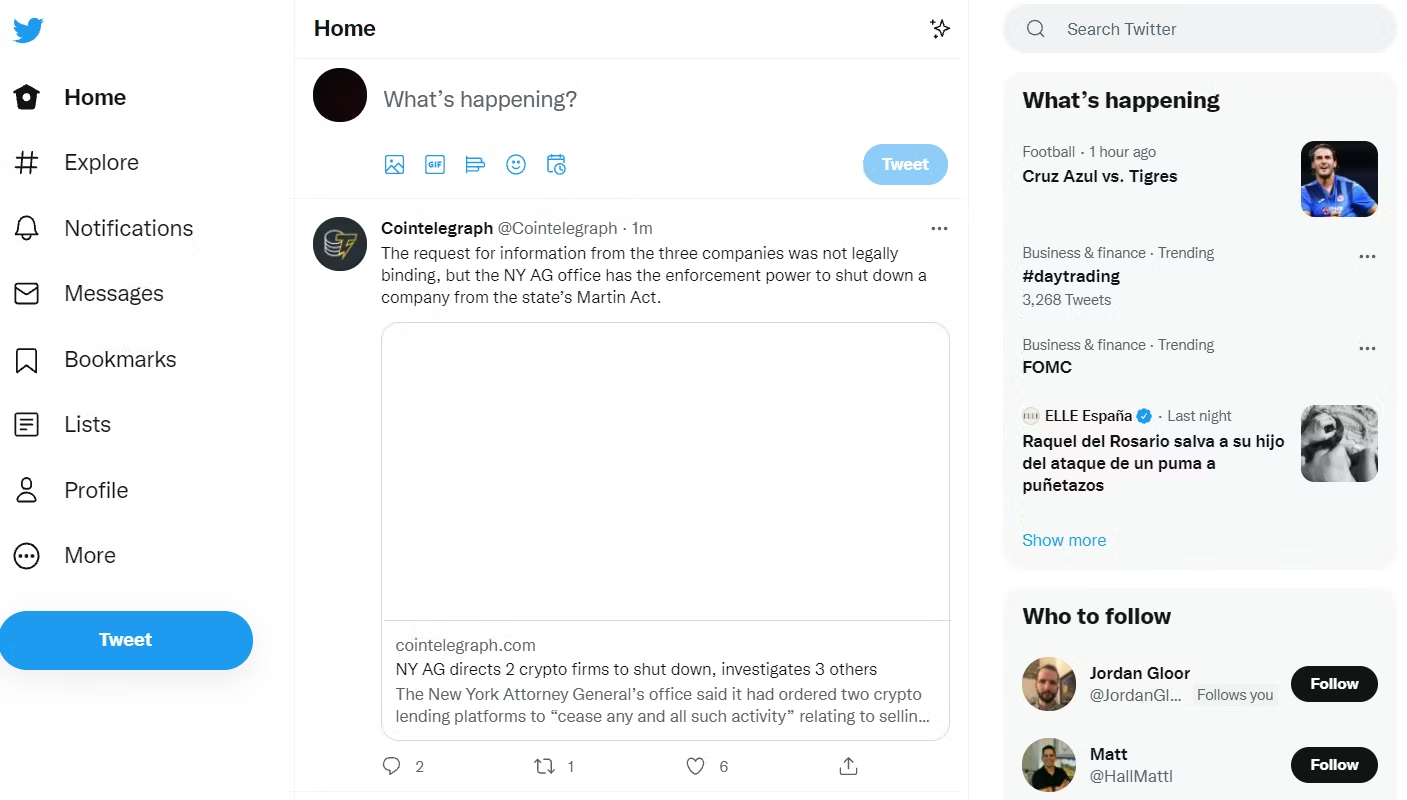
Task: Attach an image to the new tweet
Action: click(394, 164)
